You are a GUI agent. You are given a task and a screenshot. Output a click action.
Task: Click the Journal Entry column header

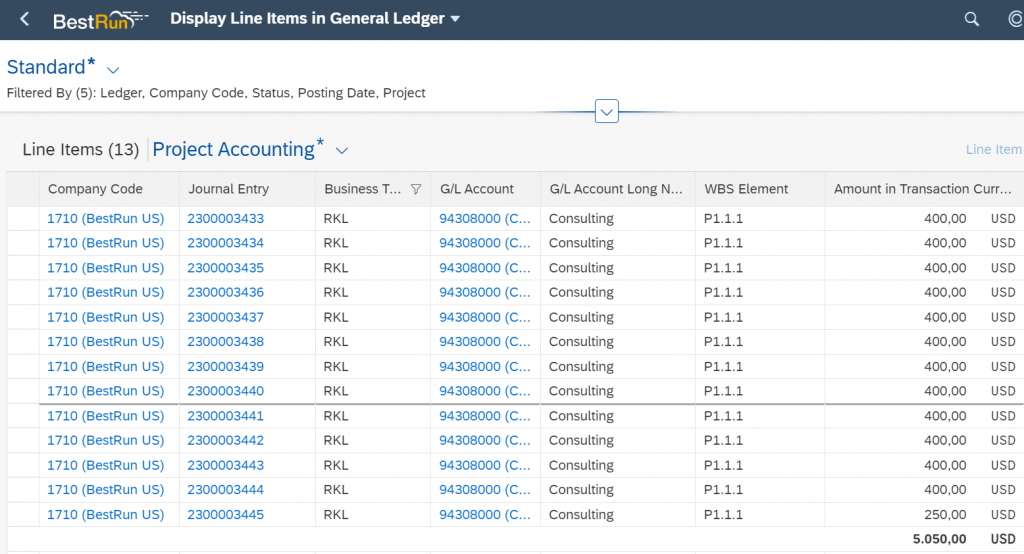(229, 189)
